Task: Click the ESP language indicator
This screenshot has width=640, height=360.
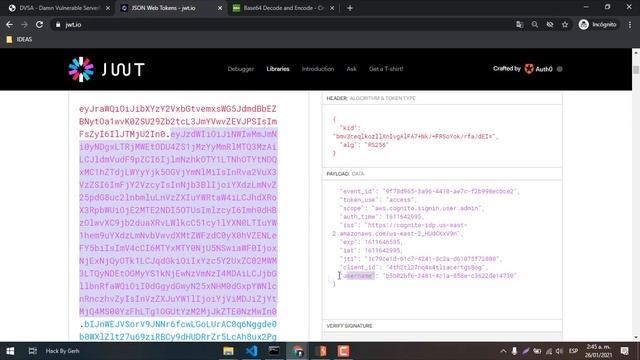Action: 573,351
